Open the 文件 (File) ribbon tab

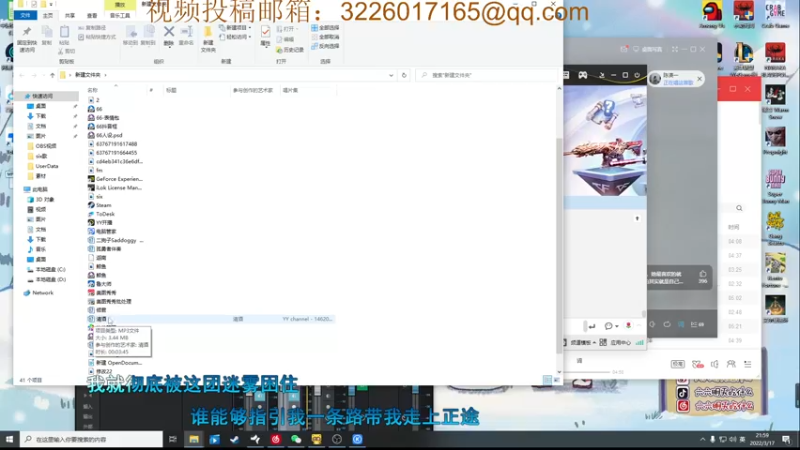pos(25,15)
